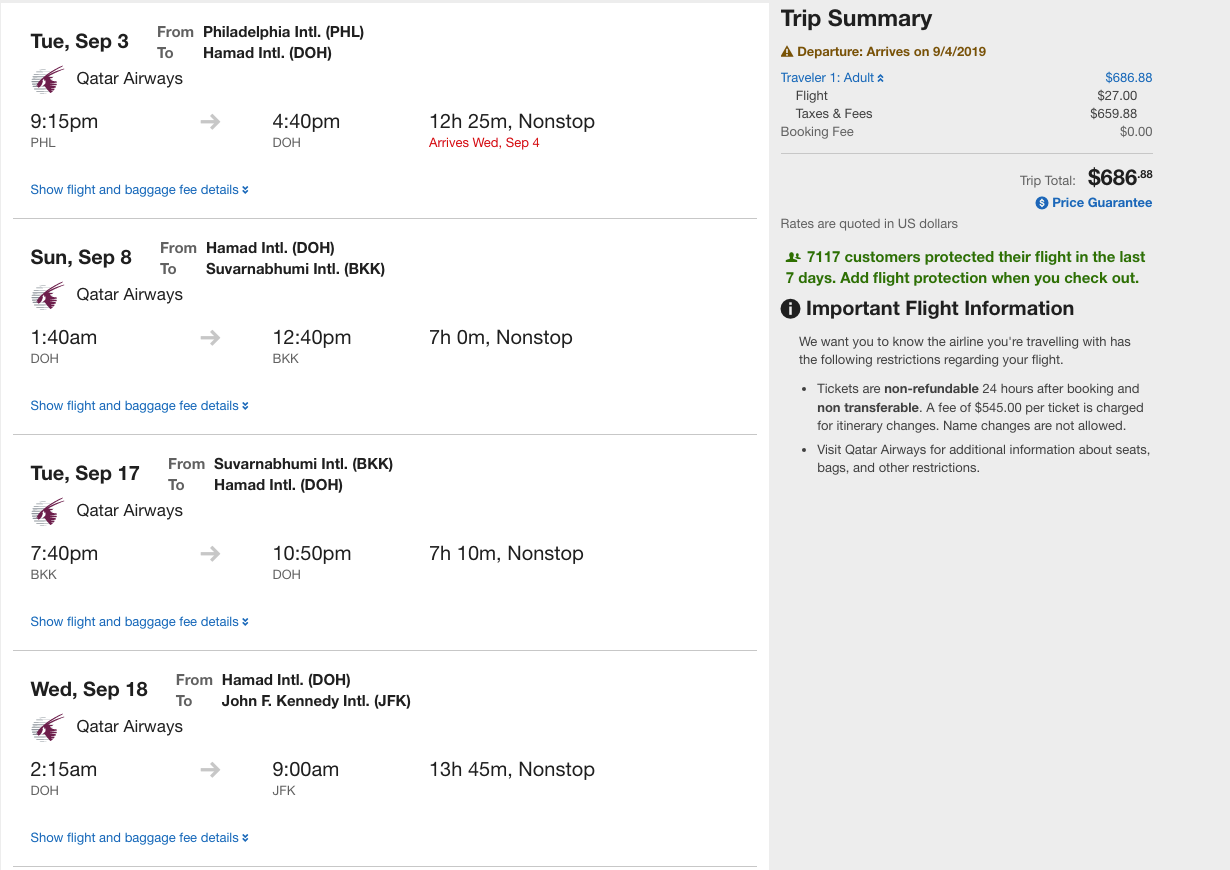The height and width of the screenshot is (870, 1230).
Task: Collapse the Traveler 1: Adult price breakdown
Action: pyautogui.click(x=832, y=78)
